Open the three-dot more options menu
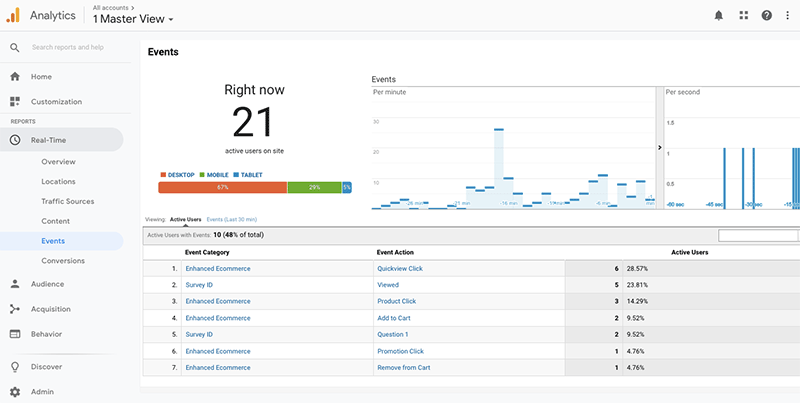Image resolution: width=800 pixels, height=403 pixels. tap(787, 15)
